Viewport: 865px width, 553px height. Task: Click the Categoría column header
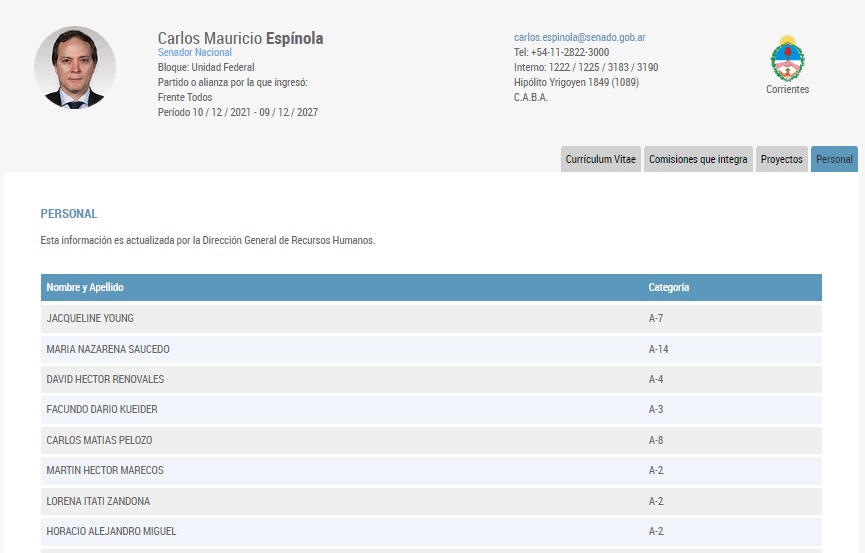[x=669, y=288]
